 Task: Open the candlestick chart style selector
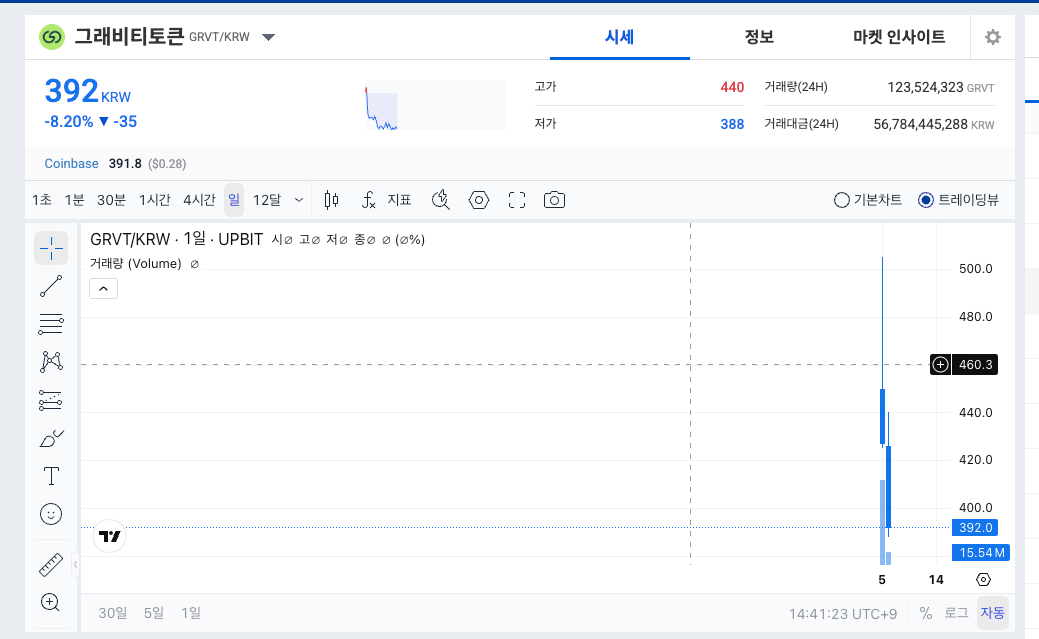click(x=331, y=200)
